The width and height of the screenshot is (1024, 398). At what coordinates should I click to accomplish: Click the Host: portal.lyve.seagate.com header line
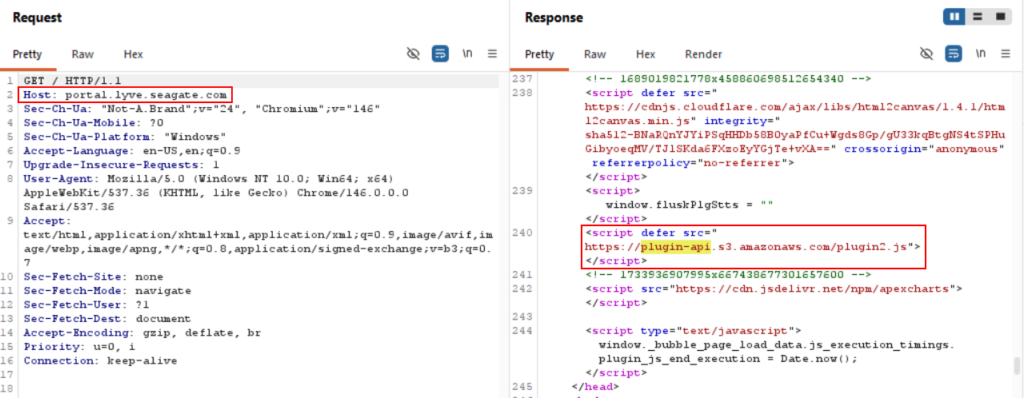coord(126,95)
